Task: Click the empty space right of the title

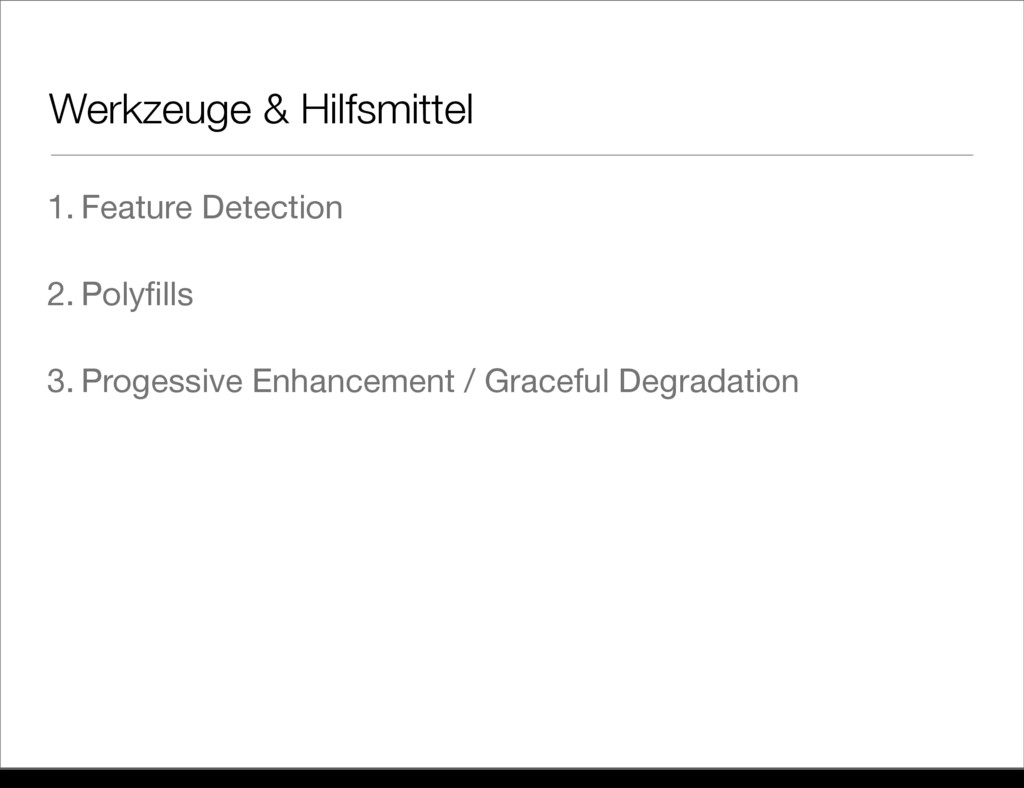Action: pos(725,109)
